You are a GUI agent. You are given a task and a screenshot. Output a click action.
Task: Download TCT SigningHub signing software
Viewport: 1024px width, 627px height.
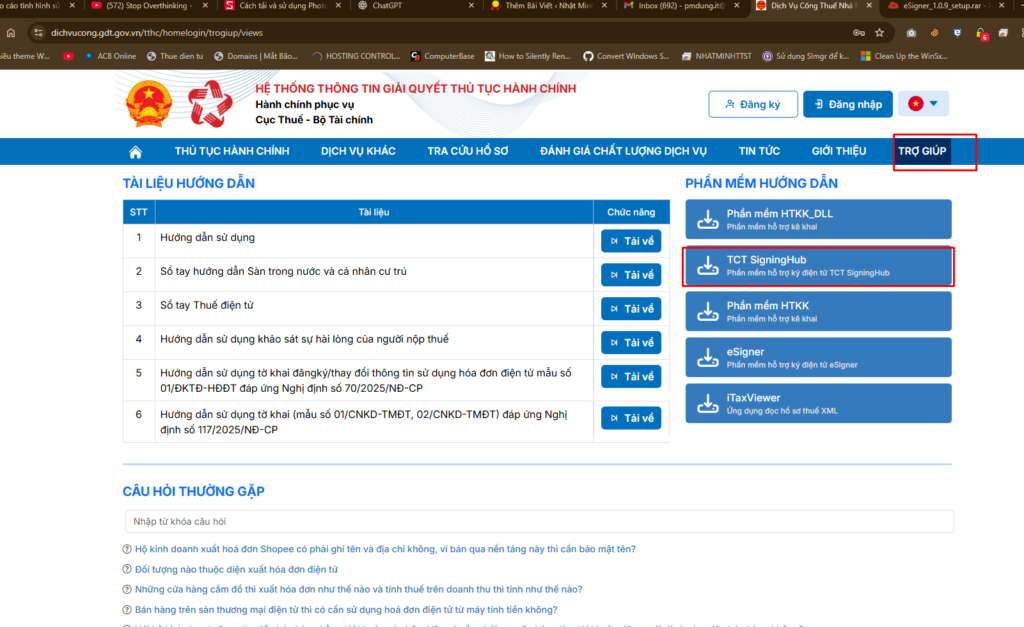point(817,266)
